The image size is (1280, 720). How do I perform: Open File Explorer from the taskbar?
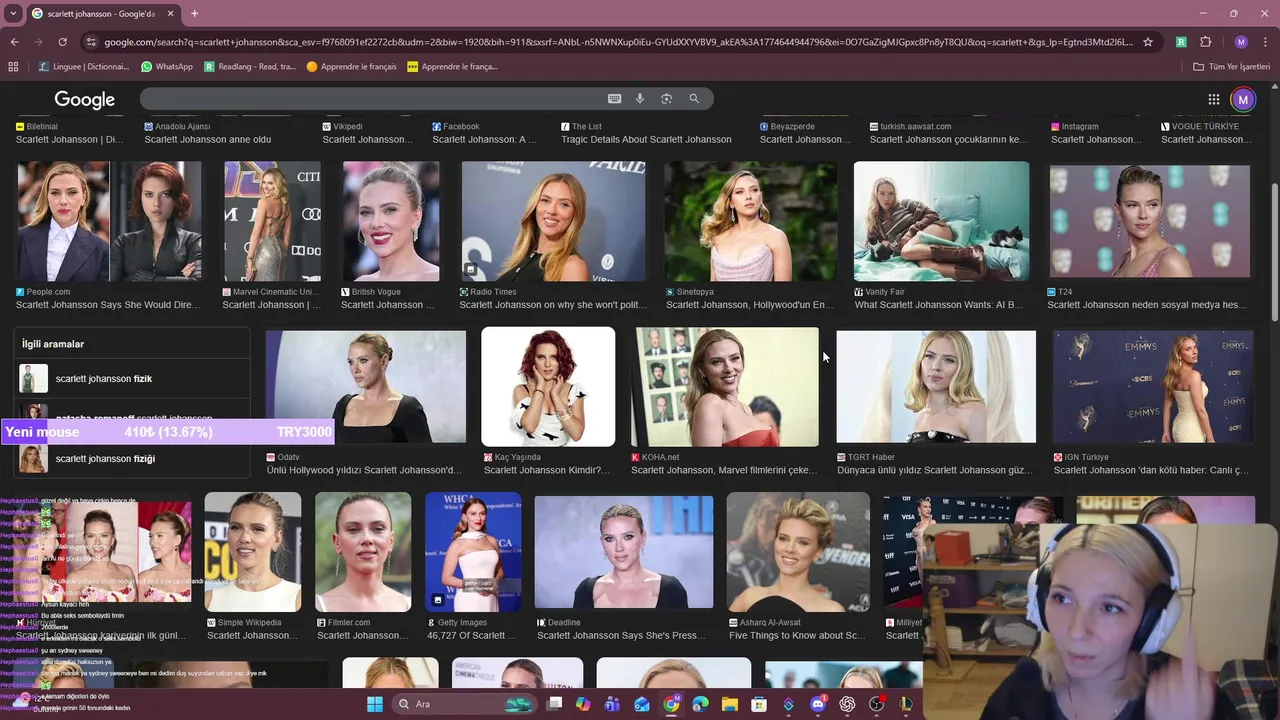(730, 704)
